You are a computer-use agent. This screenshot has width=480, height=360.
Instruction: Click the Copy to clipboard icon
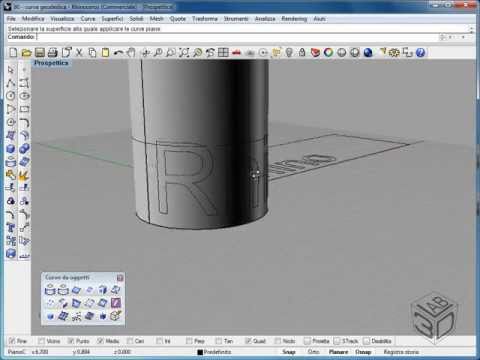coord(92,53)
